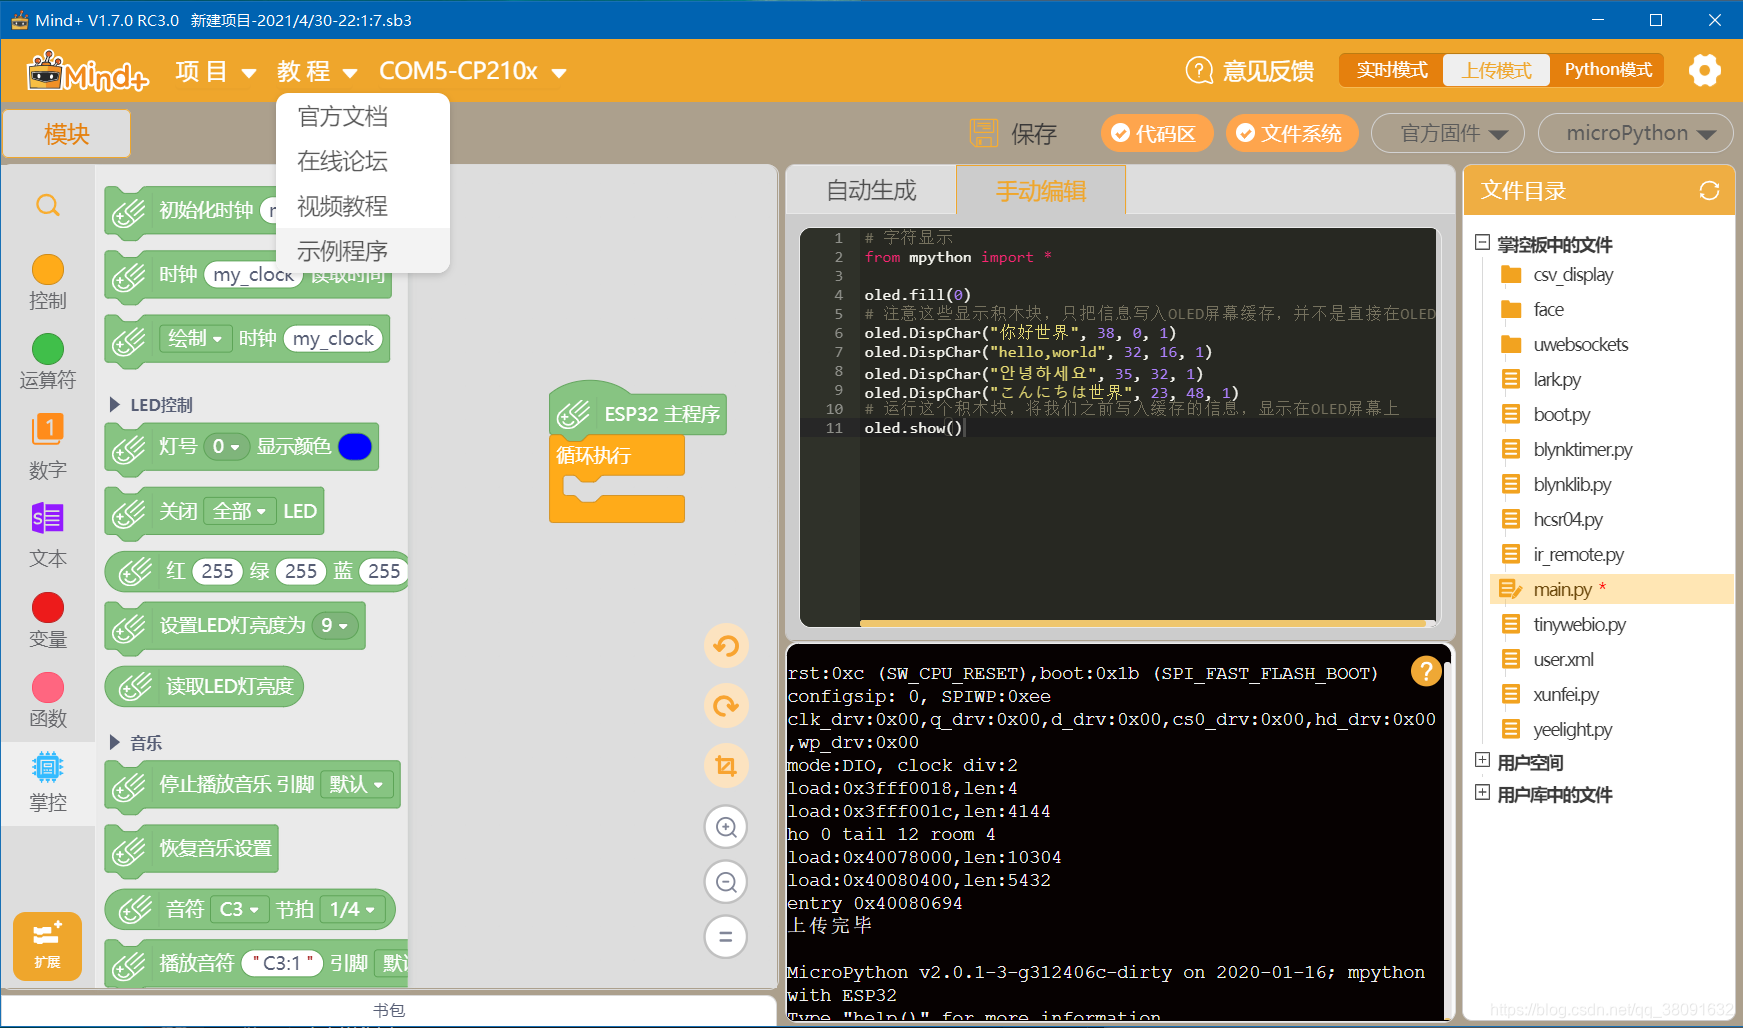Click the blue color swatch in 灯号 block
Image resolution: width=1743 pixels, height=1028 pixels.
355,447
